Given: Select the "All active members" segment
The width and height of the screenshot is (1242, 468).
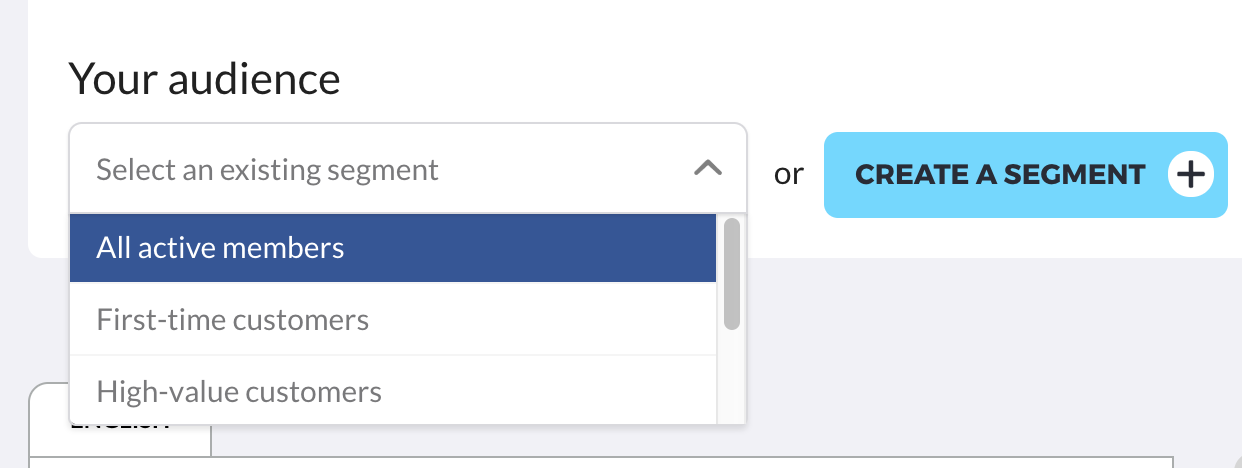Looking at the screenshot, I should click(x=220, y=248).
